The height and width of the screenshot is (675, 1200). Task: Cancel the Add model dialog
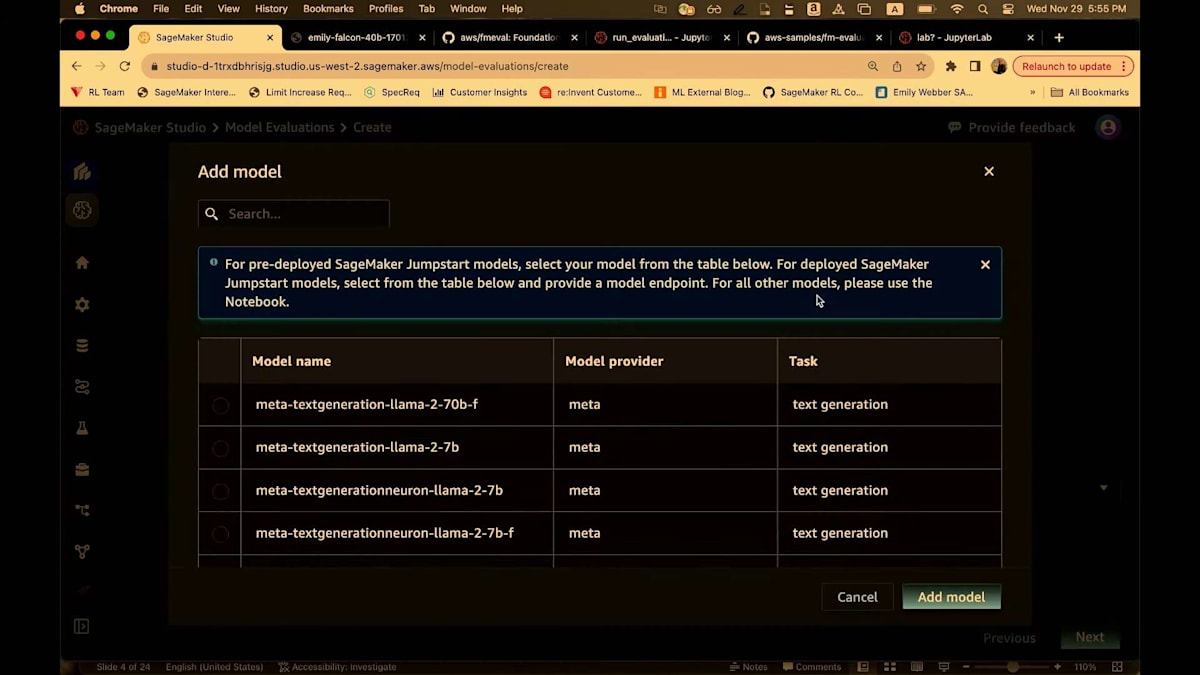(857, 597)
